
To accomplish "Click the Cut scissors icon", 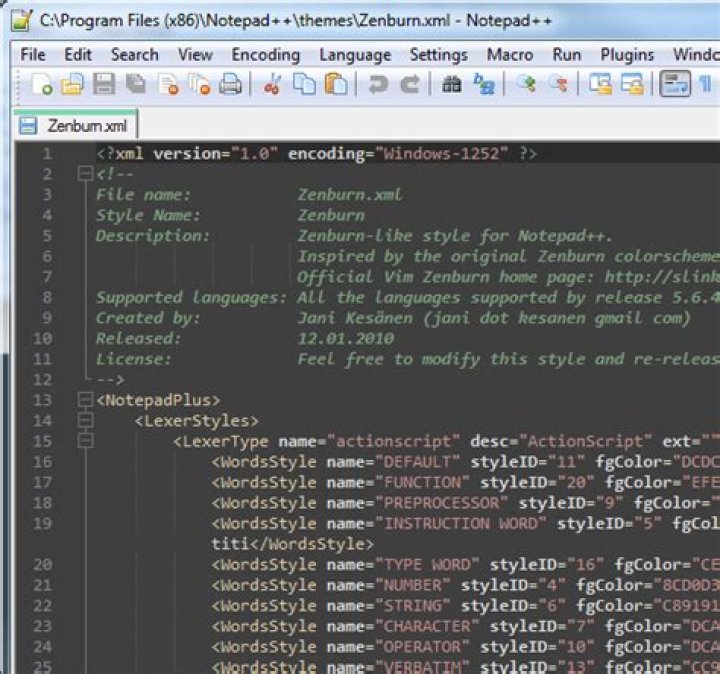I will pyautogui.click(x=272, y=84).
